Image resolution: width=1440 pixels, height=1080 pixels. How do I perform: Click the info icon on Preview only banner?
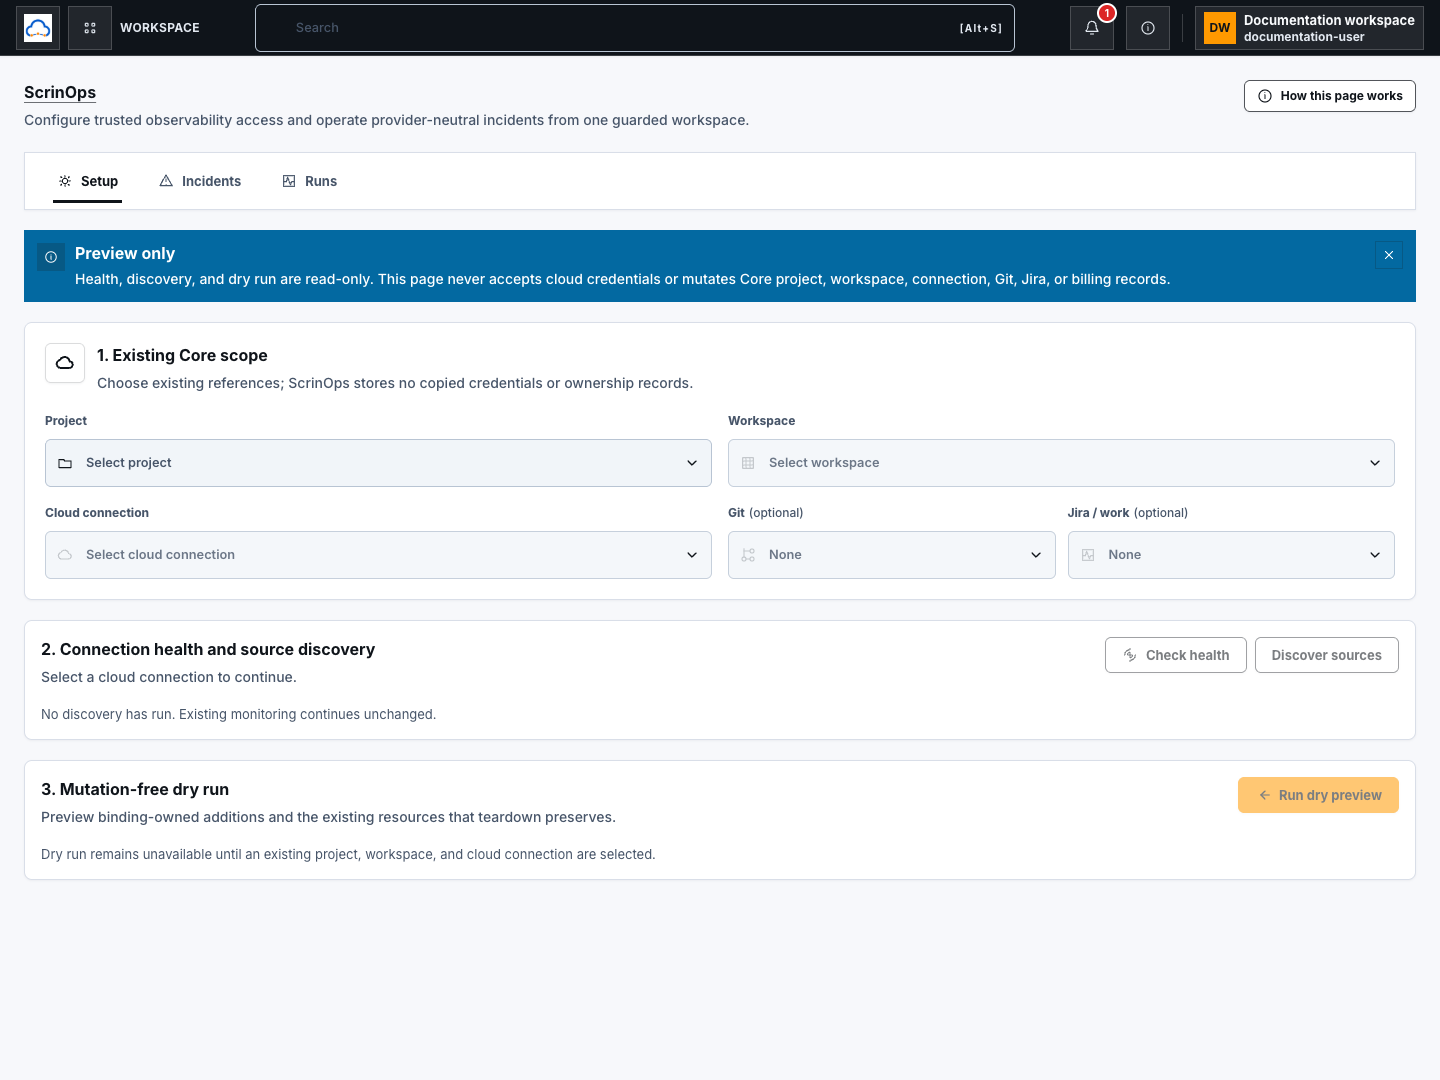click(51, 257)
